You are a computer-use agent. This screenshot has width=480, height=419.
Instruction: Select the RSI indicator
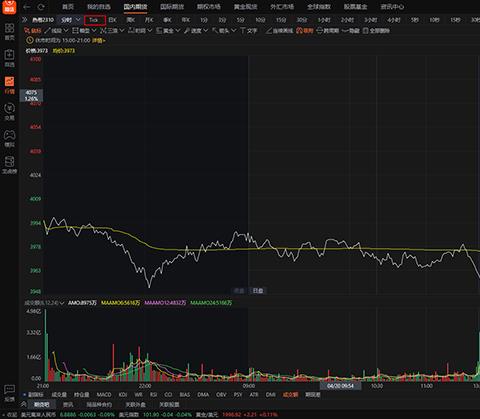coord(153,395)
